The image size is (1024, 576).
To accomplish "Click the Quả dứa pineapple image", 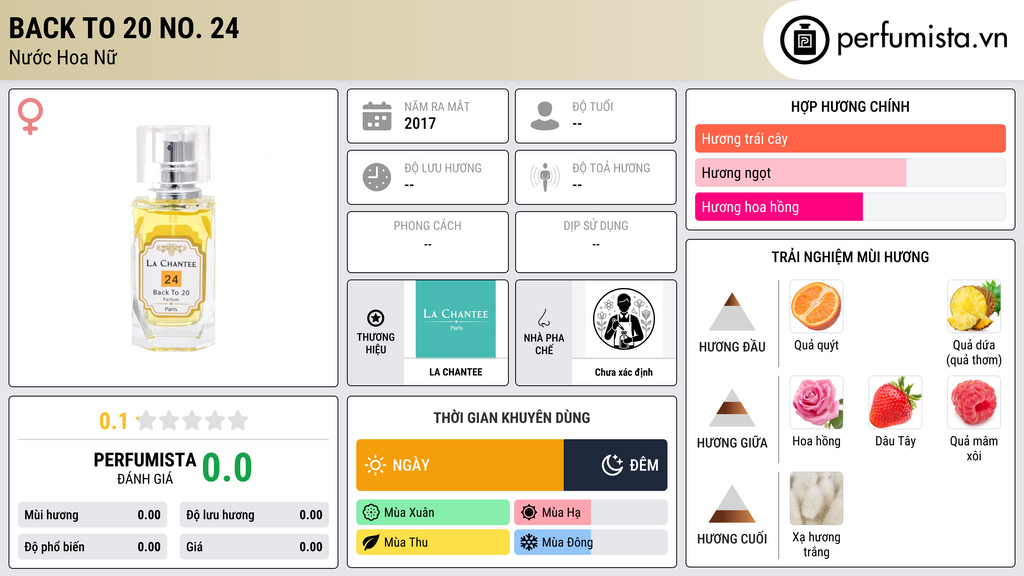I will point(974,306).
